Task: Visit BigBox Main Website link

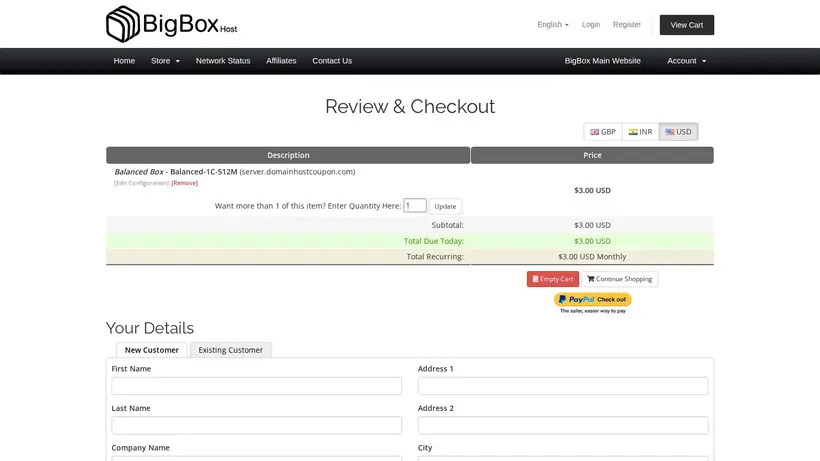Action: pos(602,61)
